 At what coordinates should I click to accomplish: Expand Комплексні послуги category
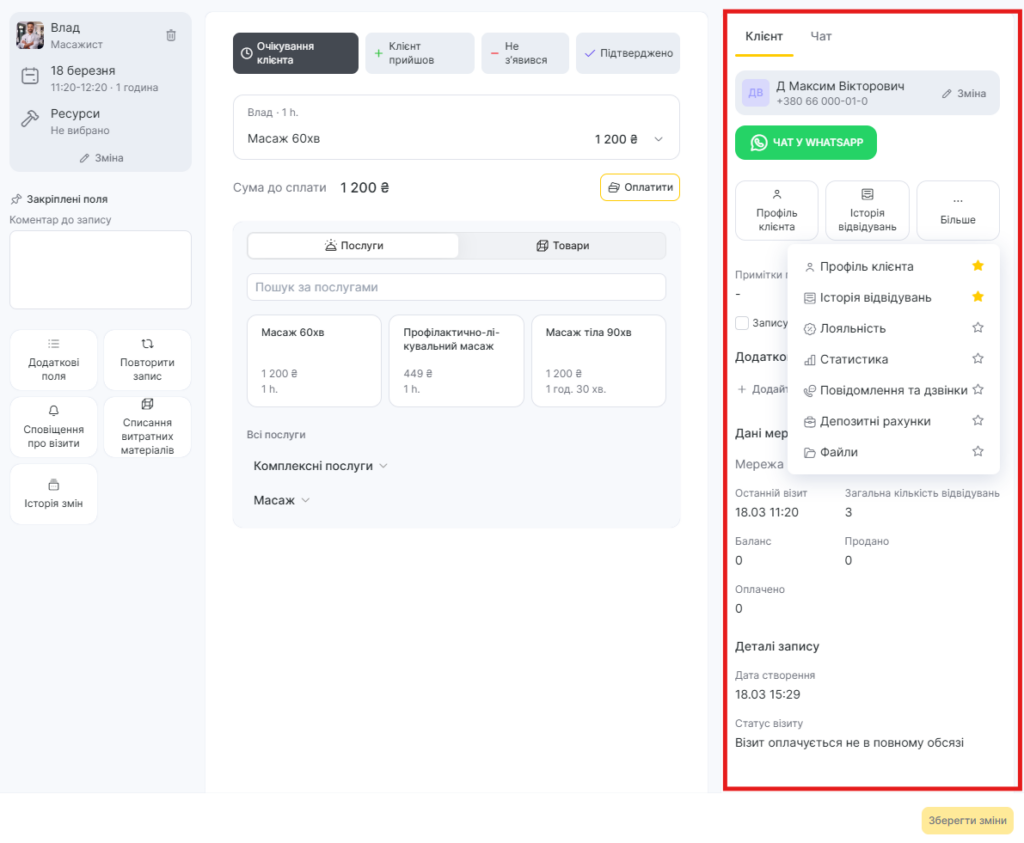[x=320, y=466]
